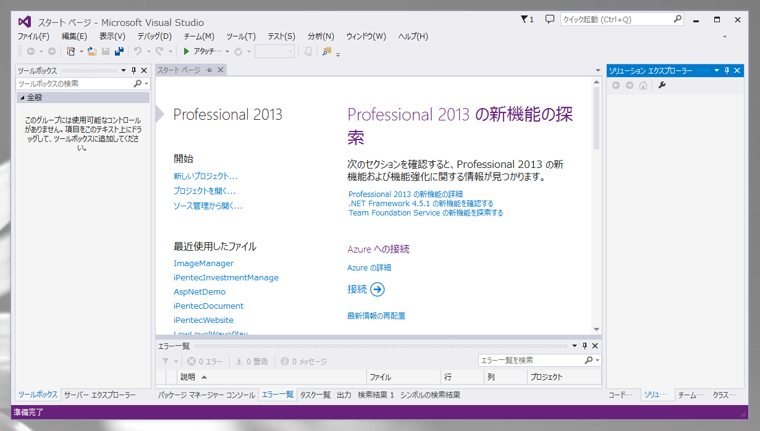Click the Undo toolbar icon
Image resolution: width=760 pixels, height=431 pixels.
(138, 51)
